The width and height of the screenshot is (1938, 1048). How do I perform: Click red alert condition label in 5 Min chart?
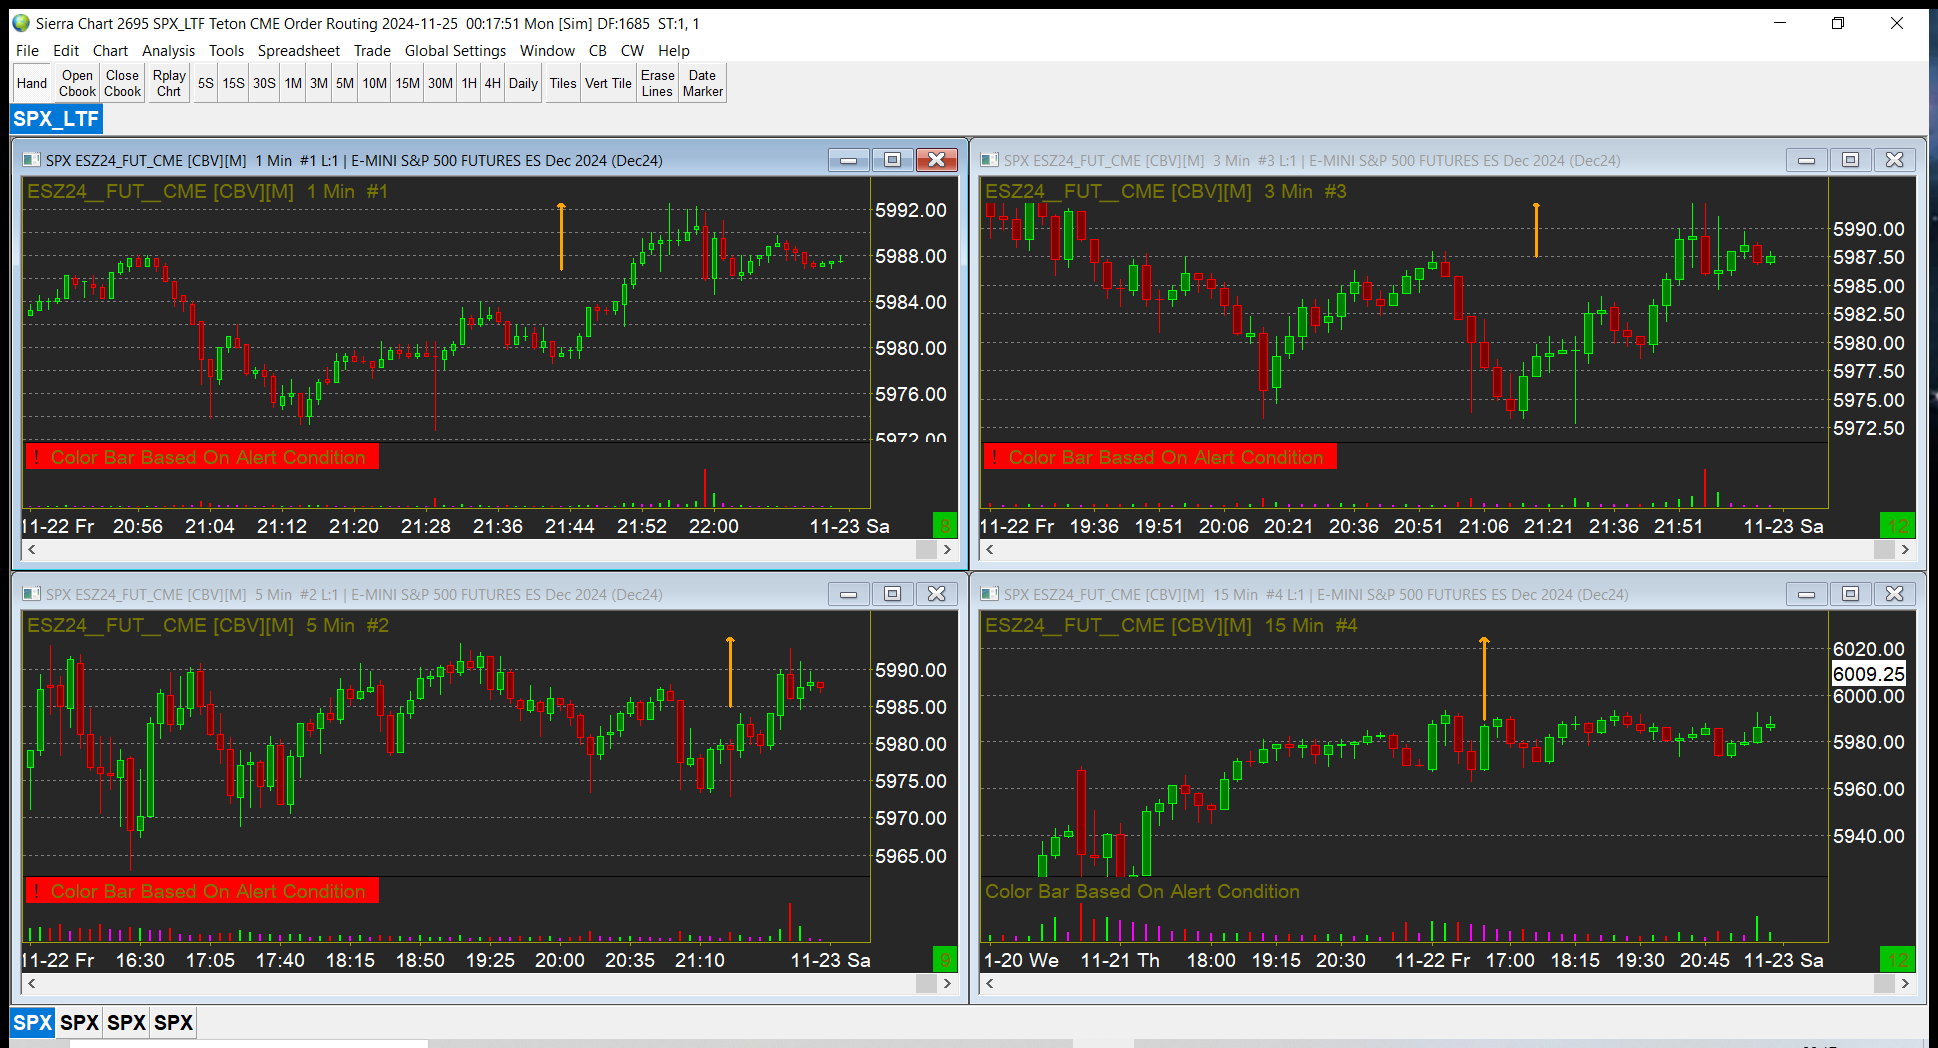coord(202,891)
